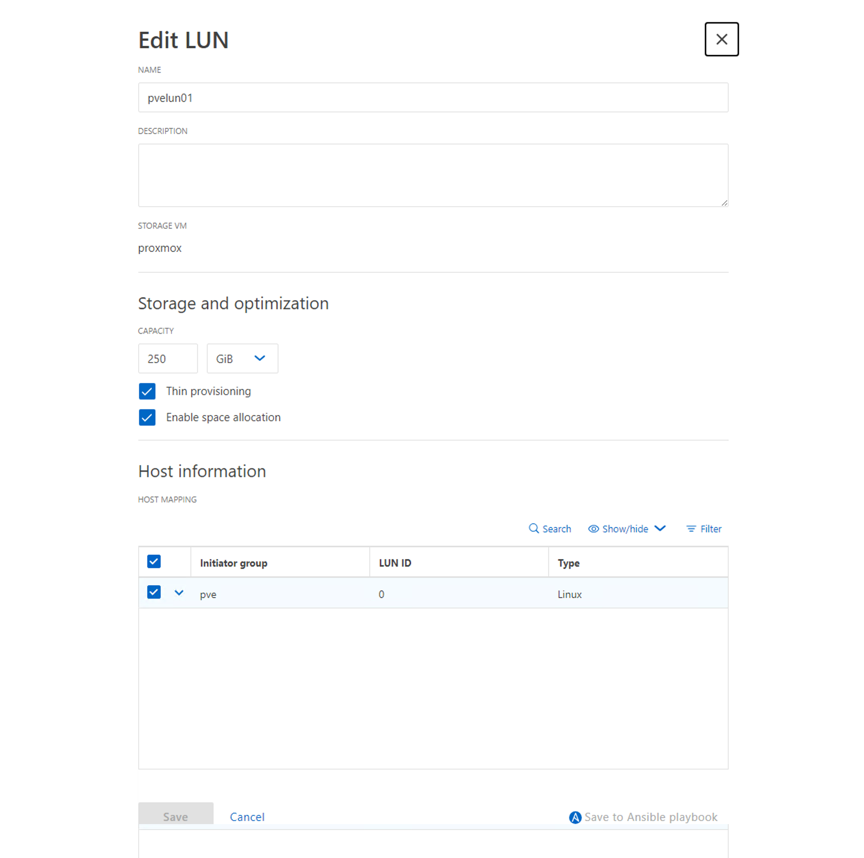
Task: Click the Save button
Action: [175, 817]
